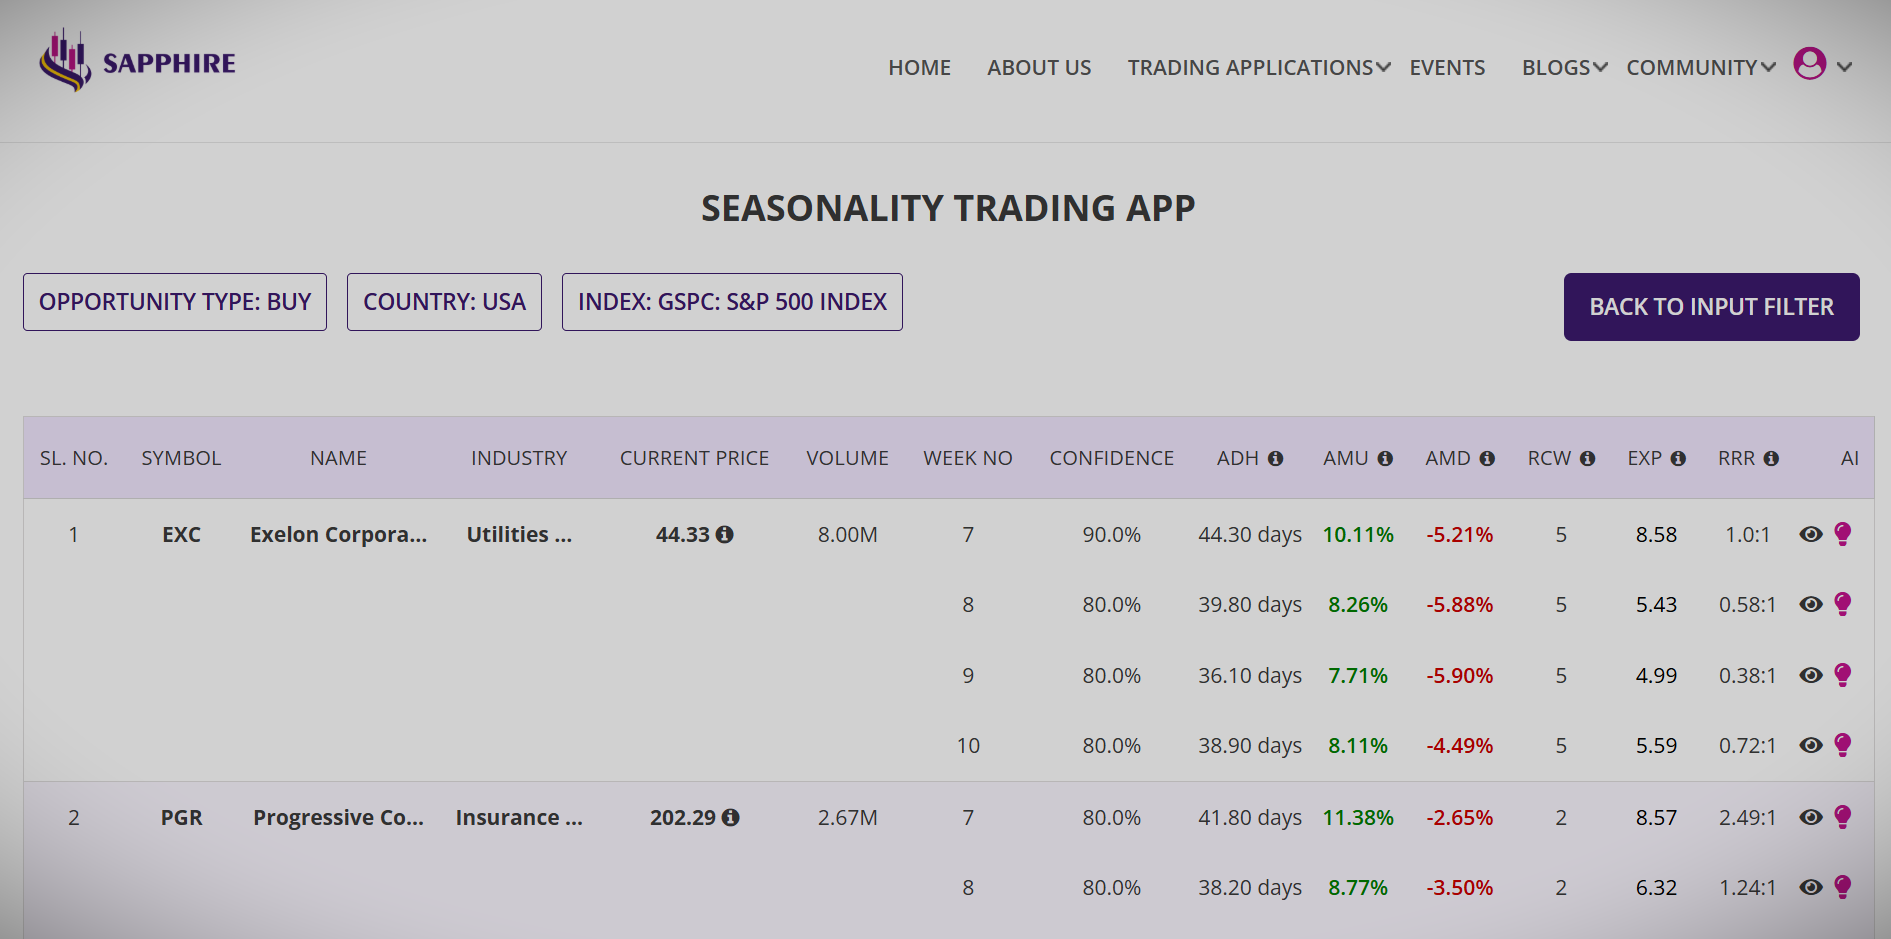This screenshot has width=1891, height=939.
Task: Click info icon beside RRR header
Action: click(x=1771, y=458)
